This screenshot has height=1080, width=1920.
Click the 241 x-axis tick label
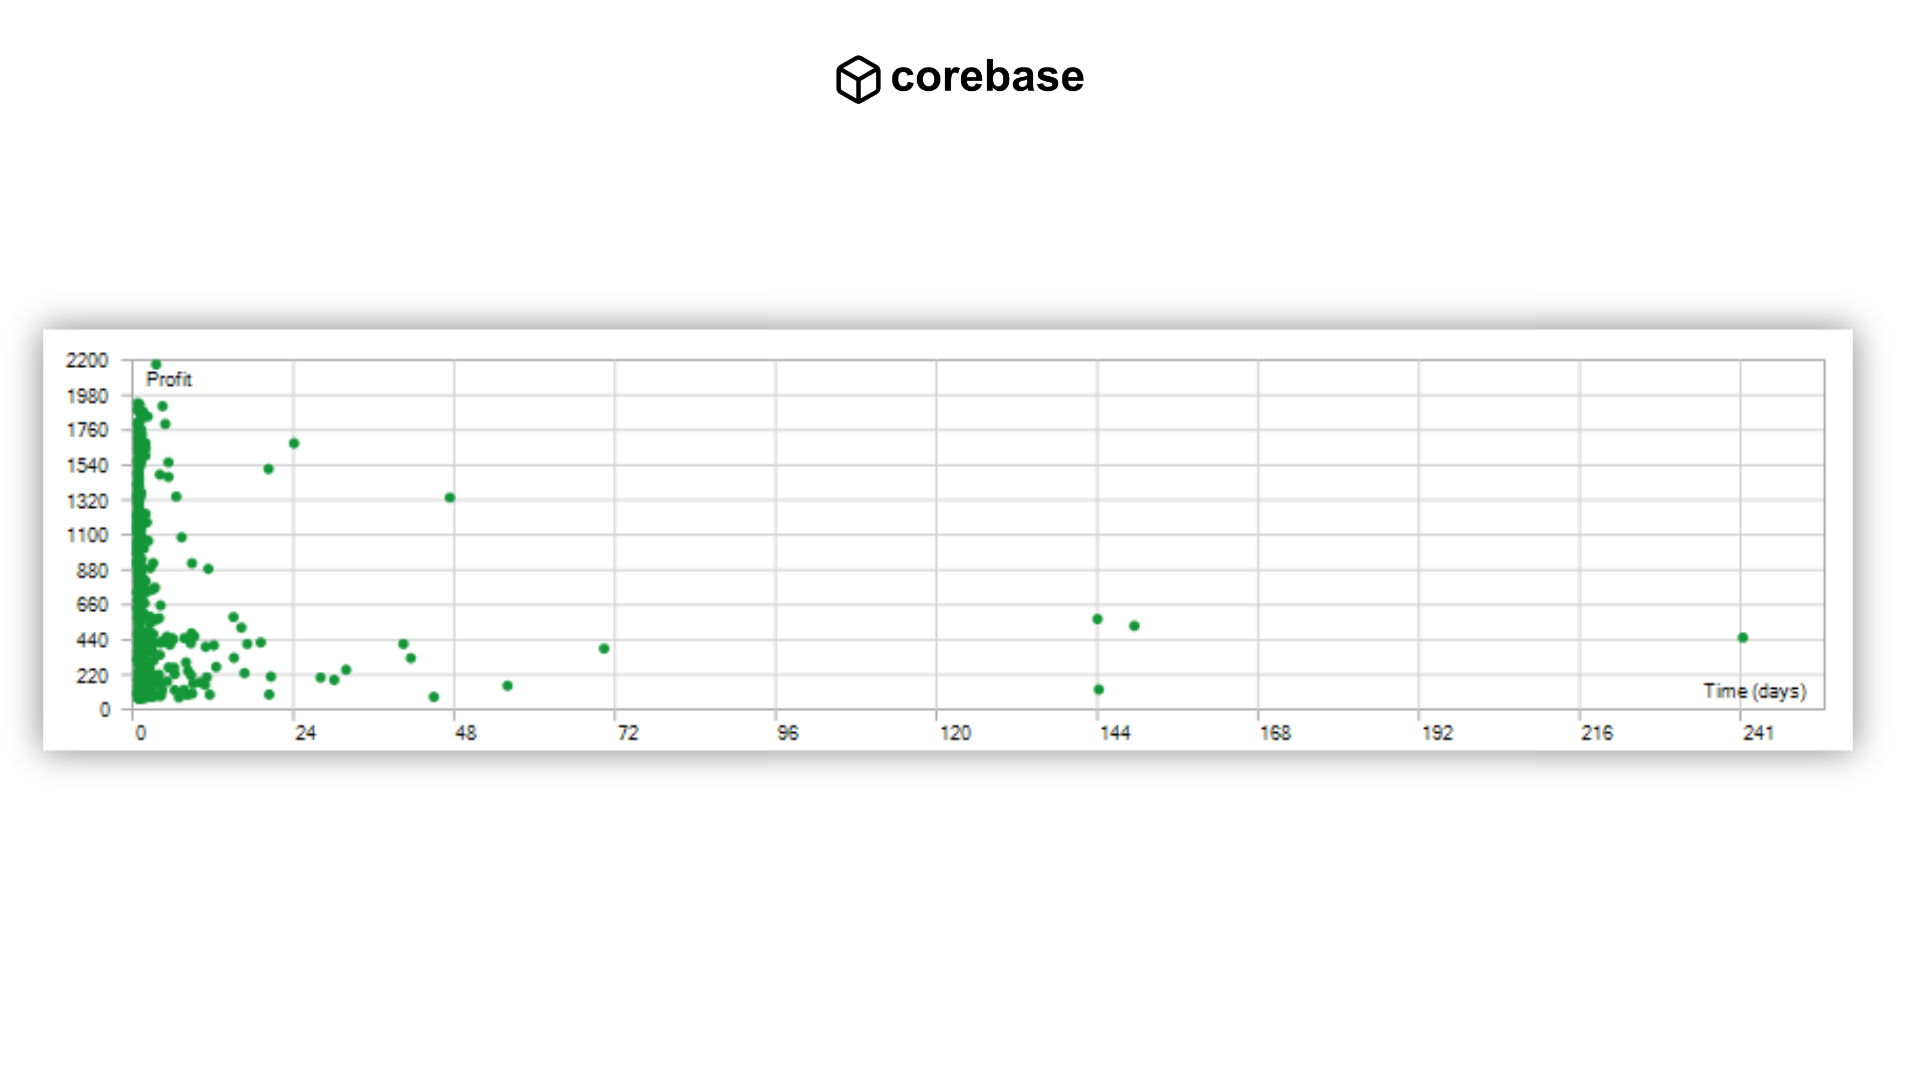pyautogui.click(x=1758, y=733)
